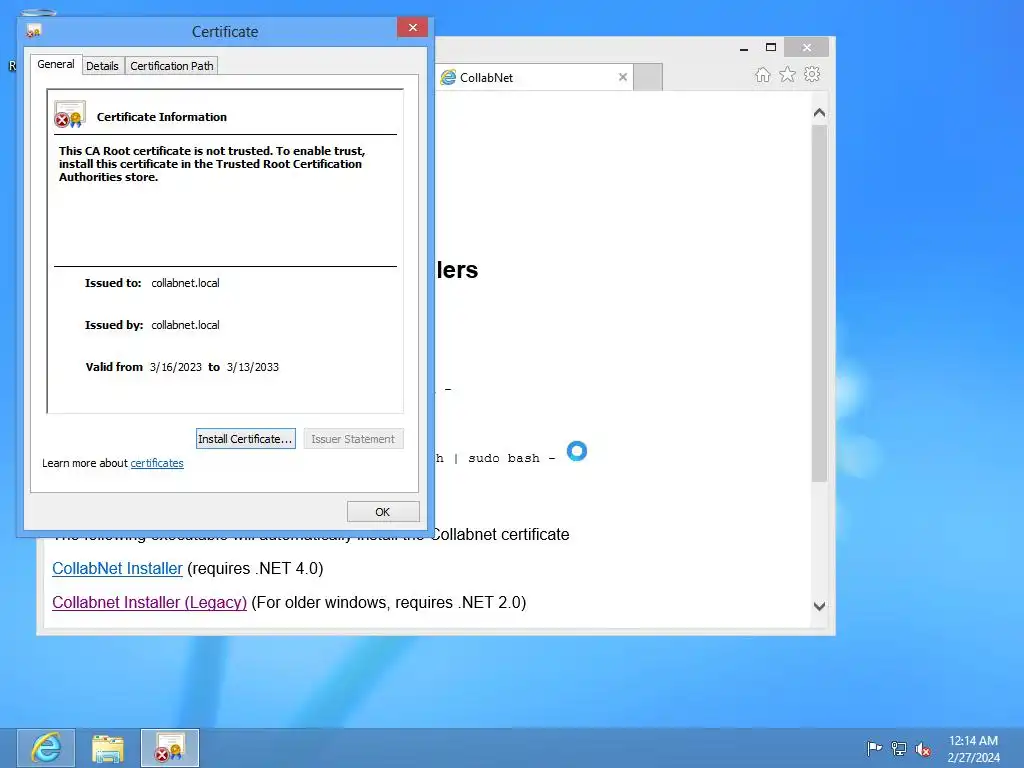This screenshot has width=1024, height=768.
Task: Open the certificates help link
Action: click(x=157, y=463)
